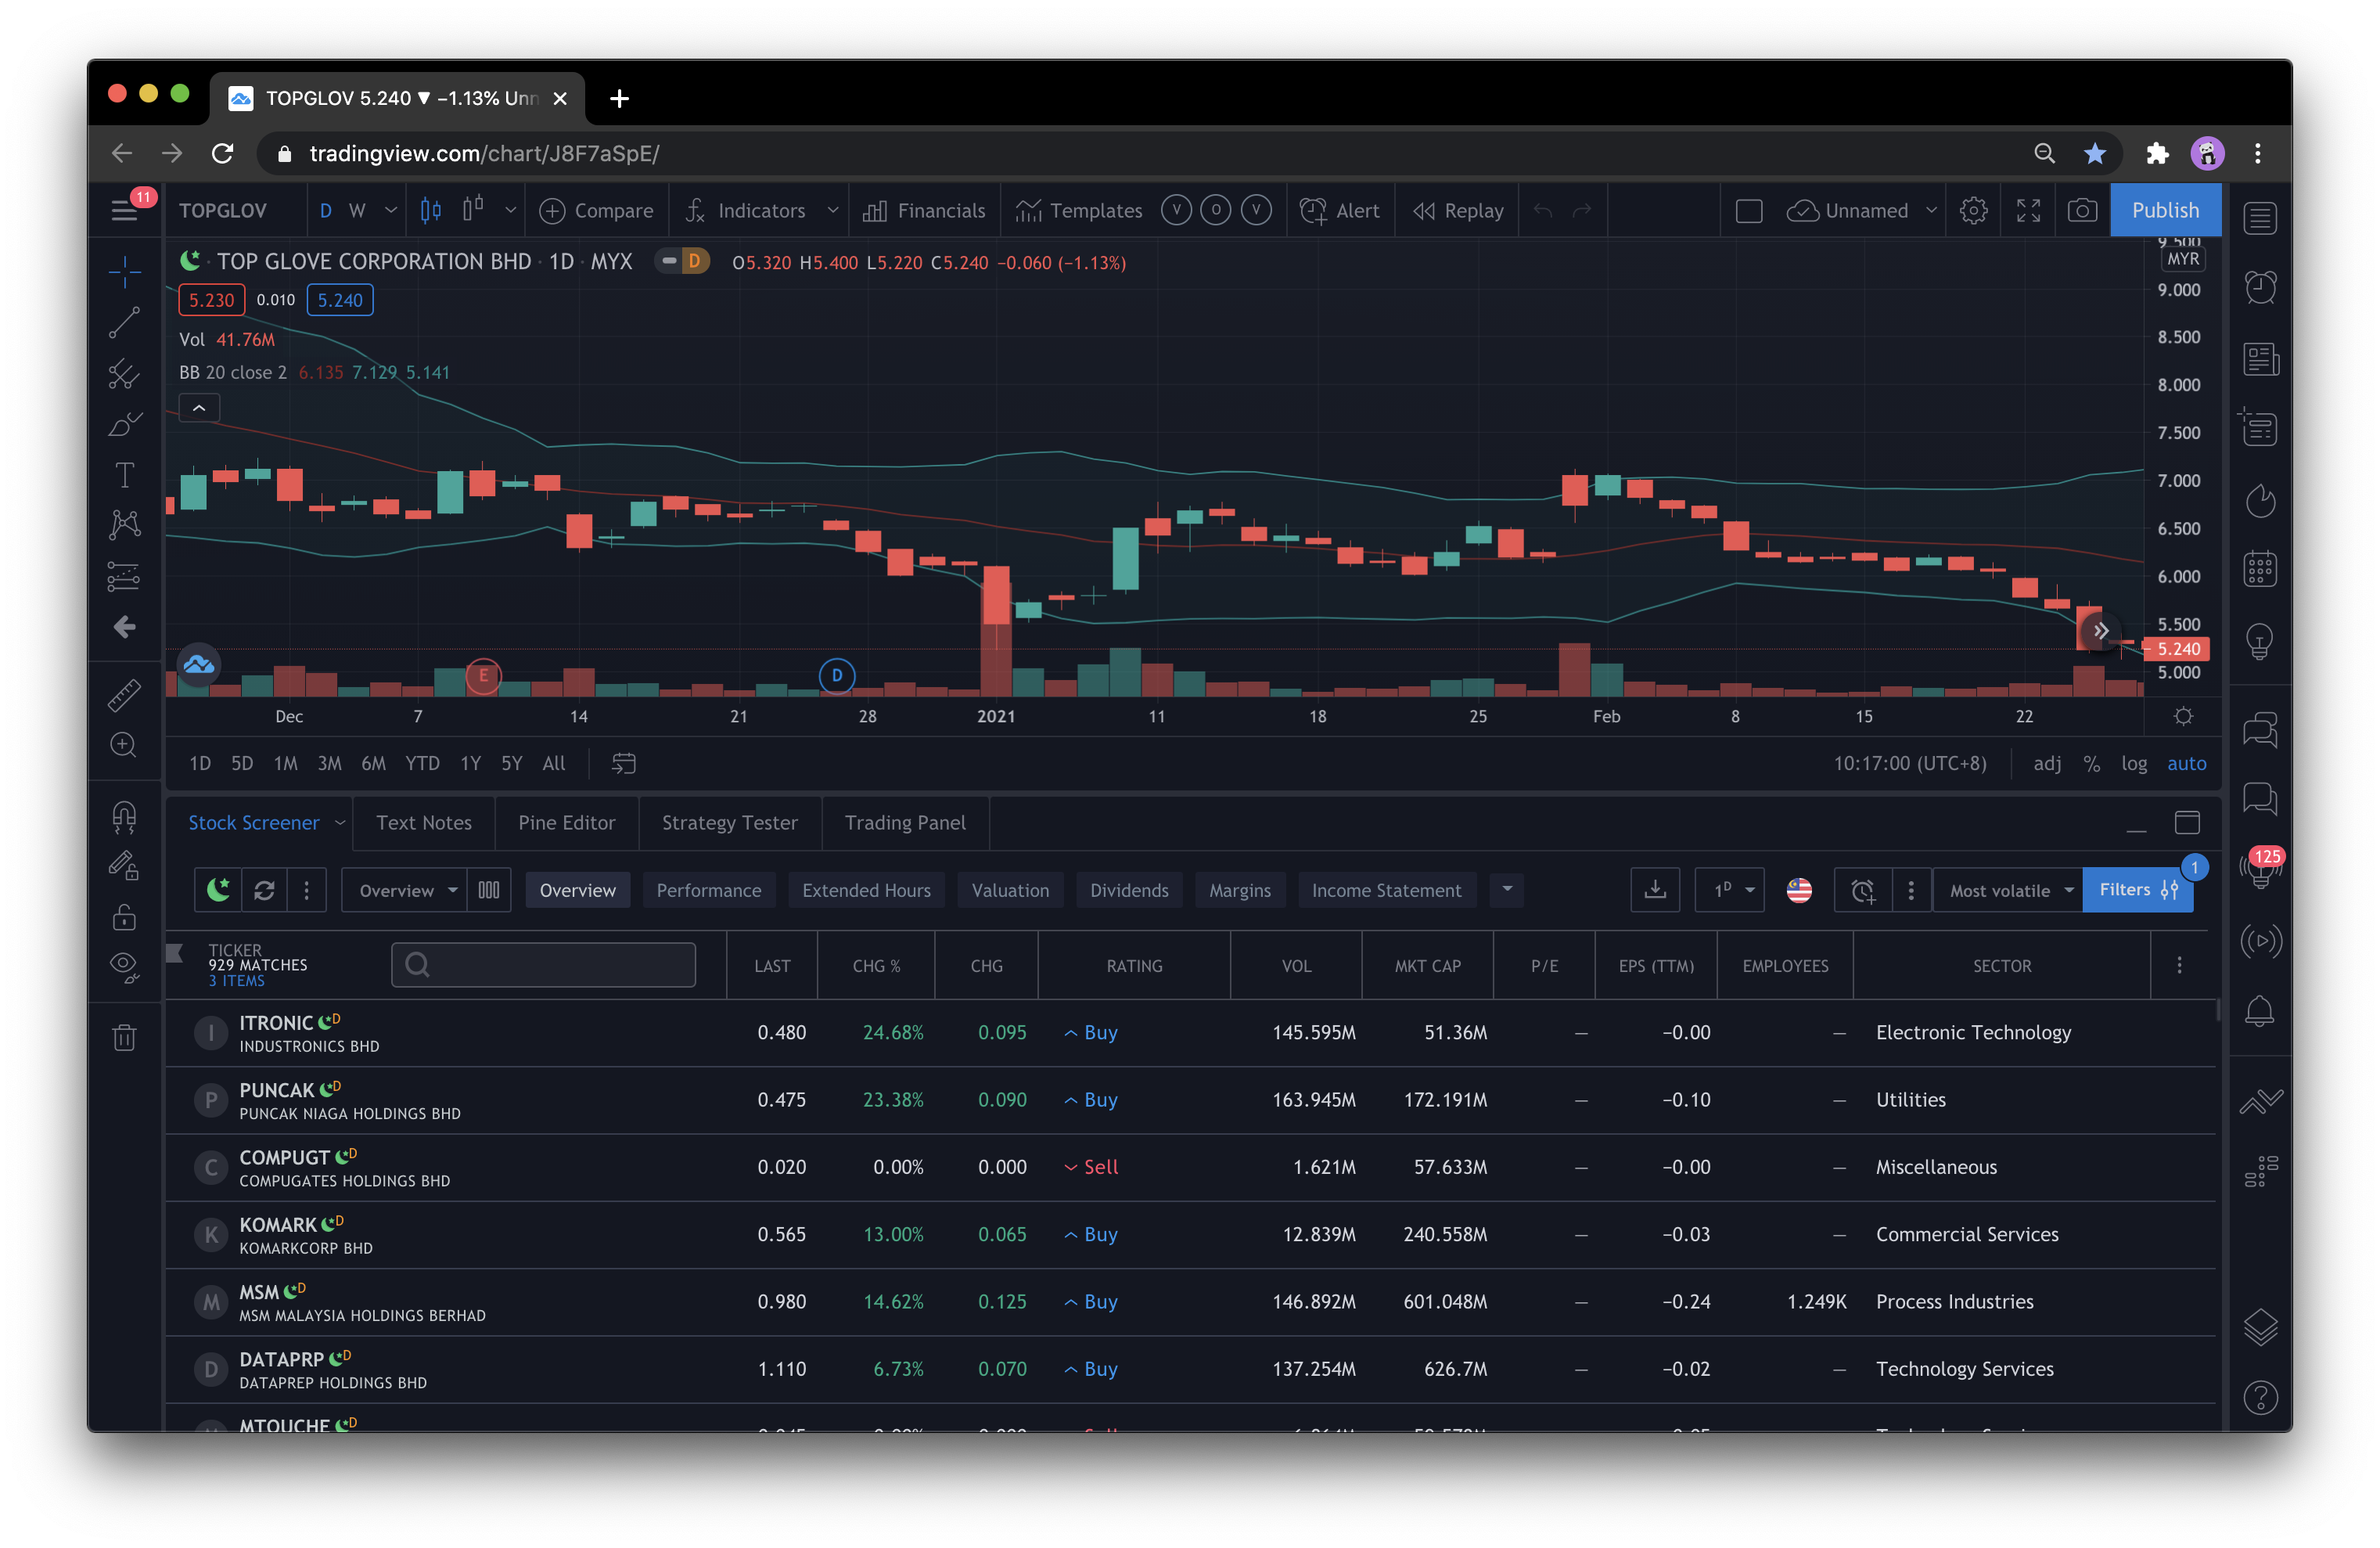
Task: Open the Unnamed layout dropdown
Action: click(1932, 210)
